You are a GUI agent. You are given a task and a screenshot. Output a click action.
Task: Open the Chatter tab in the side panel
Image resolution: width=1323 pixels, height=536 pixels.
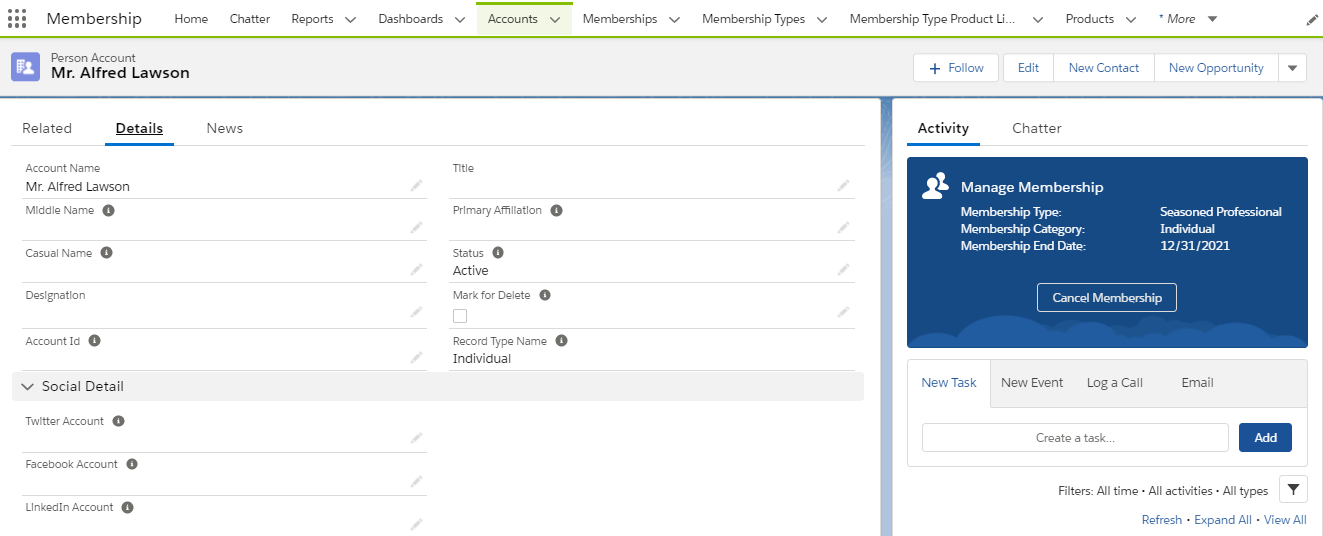point(1036,128)
